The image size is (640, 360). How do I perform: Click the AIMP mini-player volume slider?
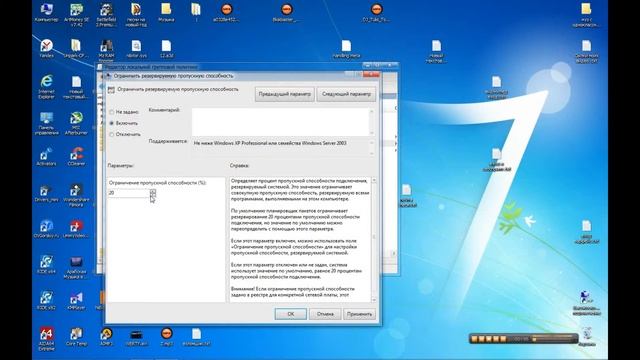(x=553, y=338)
